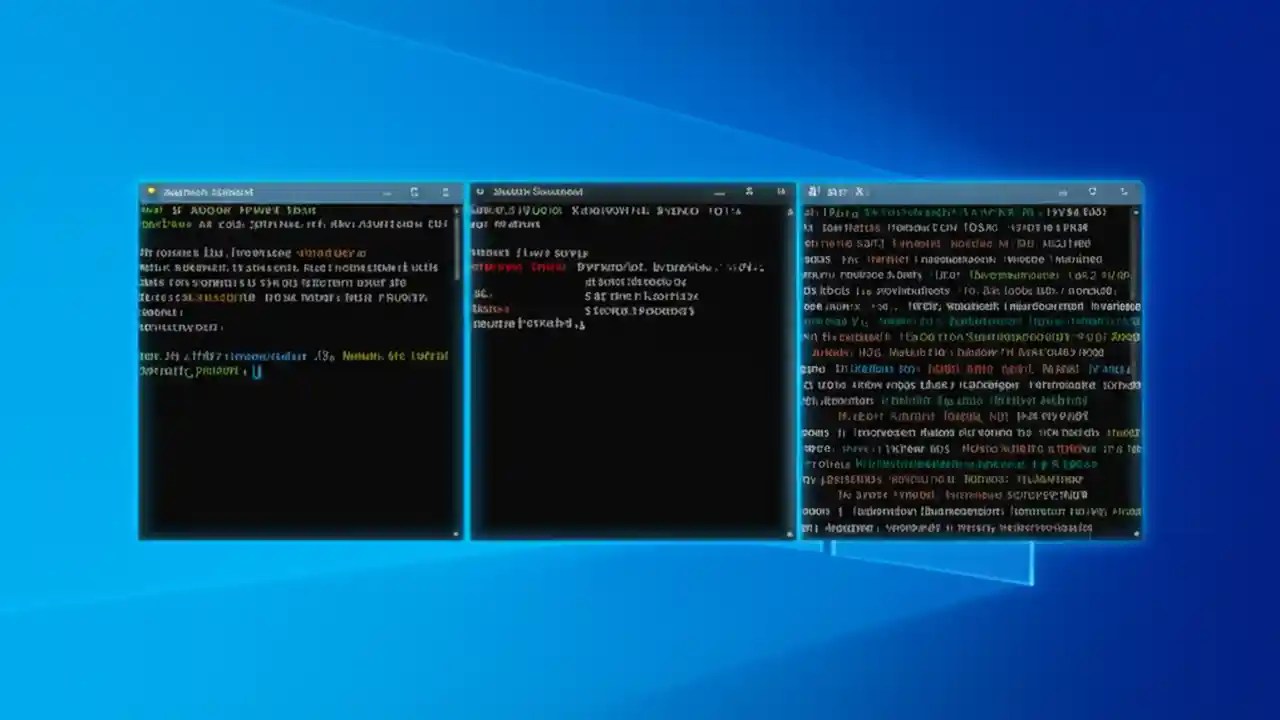Click the app icon on right terminal titlebar
1280x720 pixels.
(813, 191)
